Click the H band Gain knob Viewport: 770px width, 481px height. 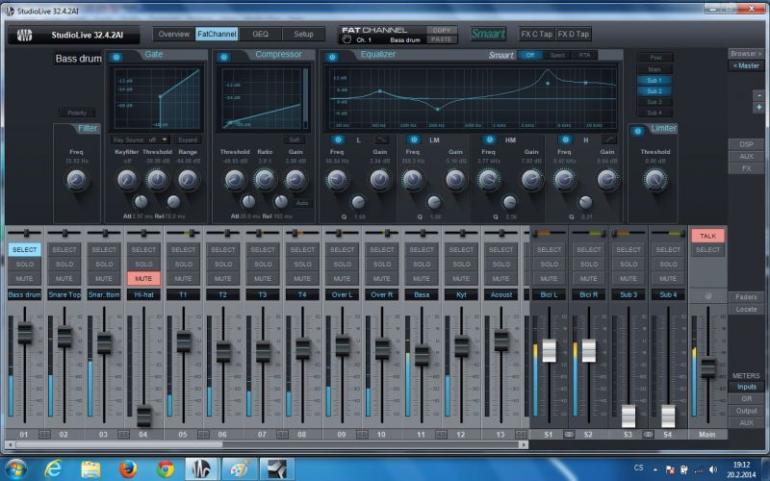(x=608, y=180)
